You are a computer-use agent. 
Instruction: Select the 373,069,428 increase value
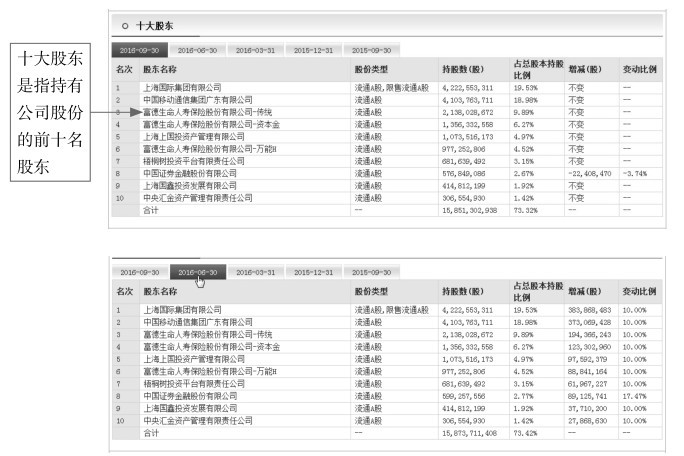tap(589, 322)
